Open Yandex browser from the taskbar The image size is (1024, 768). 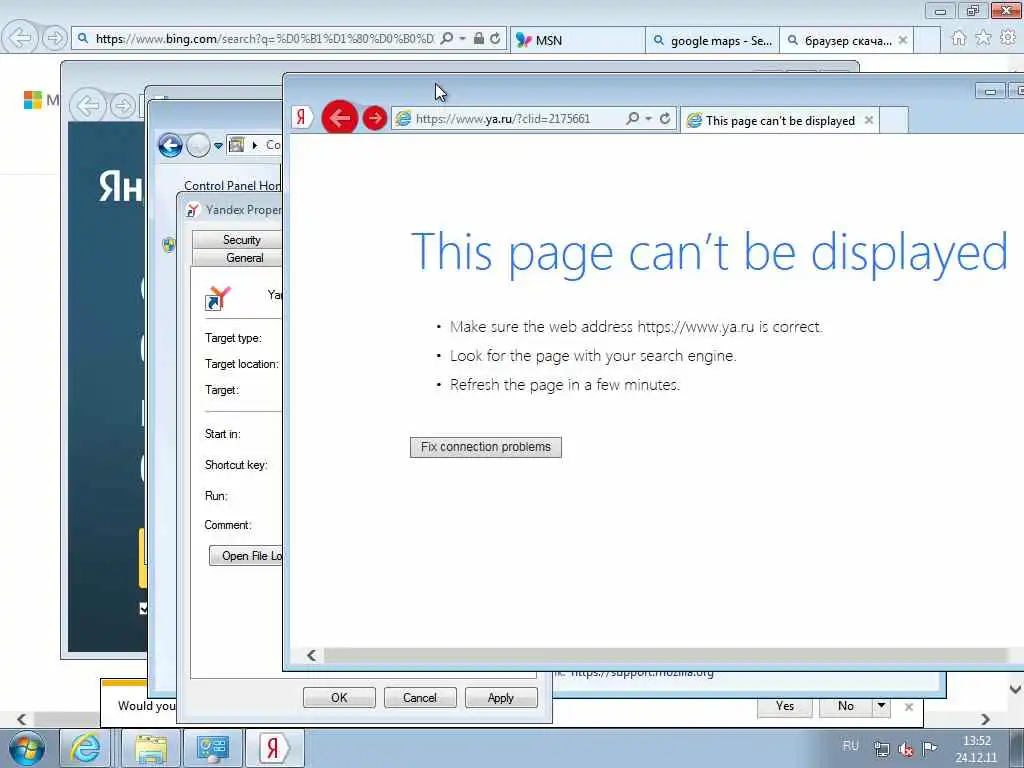click(x=274, y=748)
